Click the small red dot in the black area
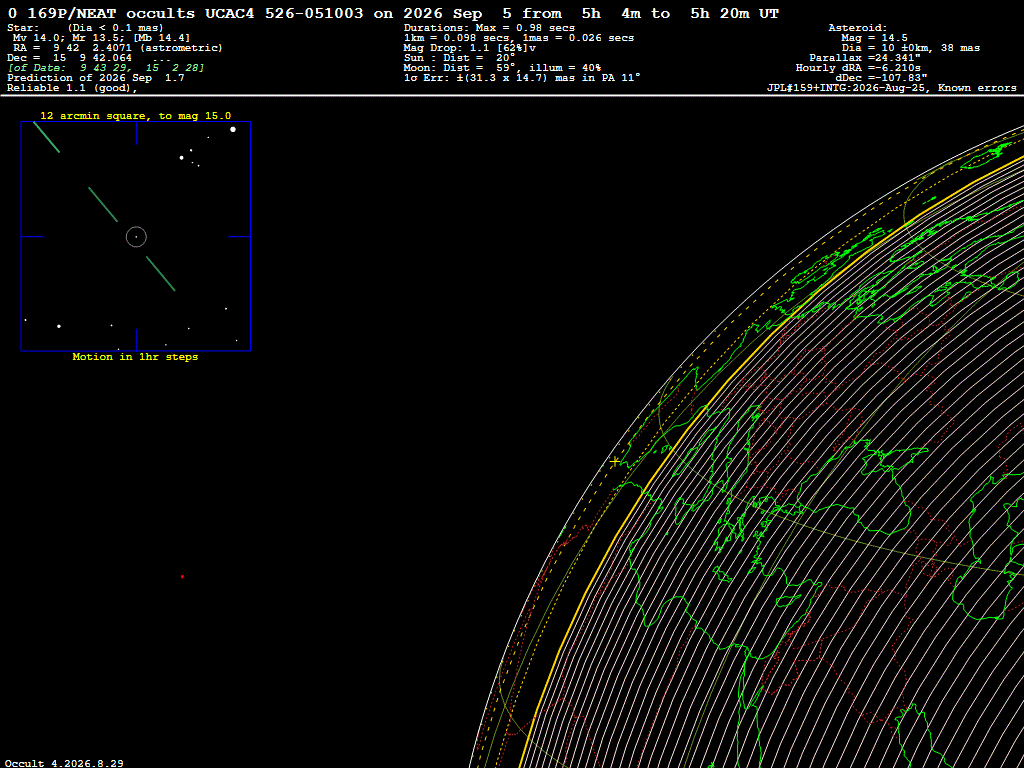This screenshot has height=768, width=1024. click(x=182, y=577)
